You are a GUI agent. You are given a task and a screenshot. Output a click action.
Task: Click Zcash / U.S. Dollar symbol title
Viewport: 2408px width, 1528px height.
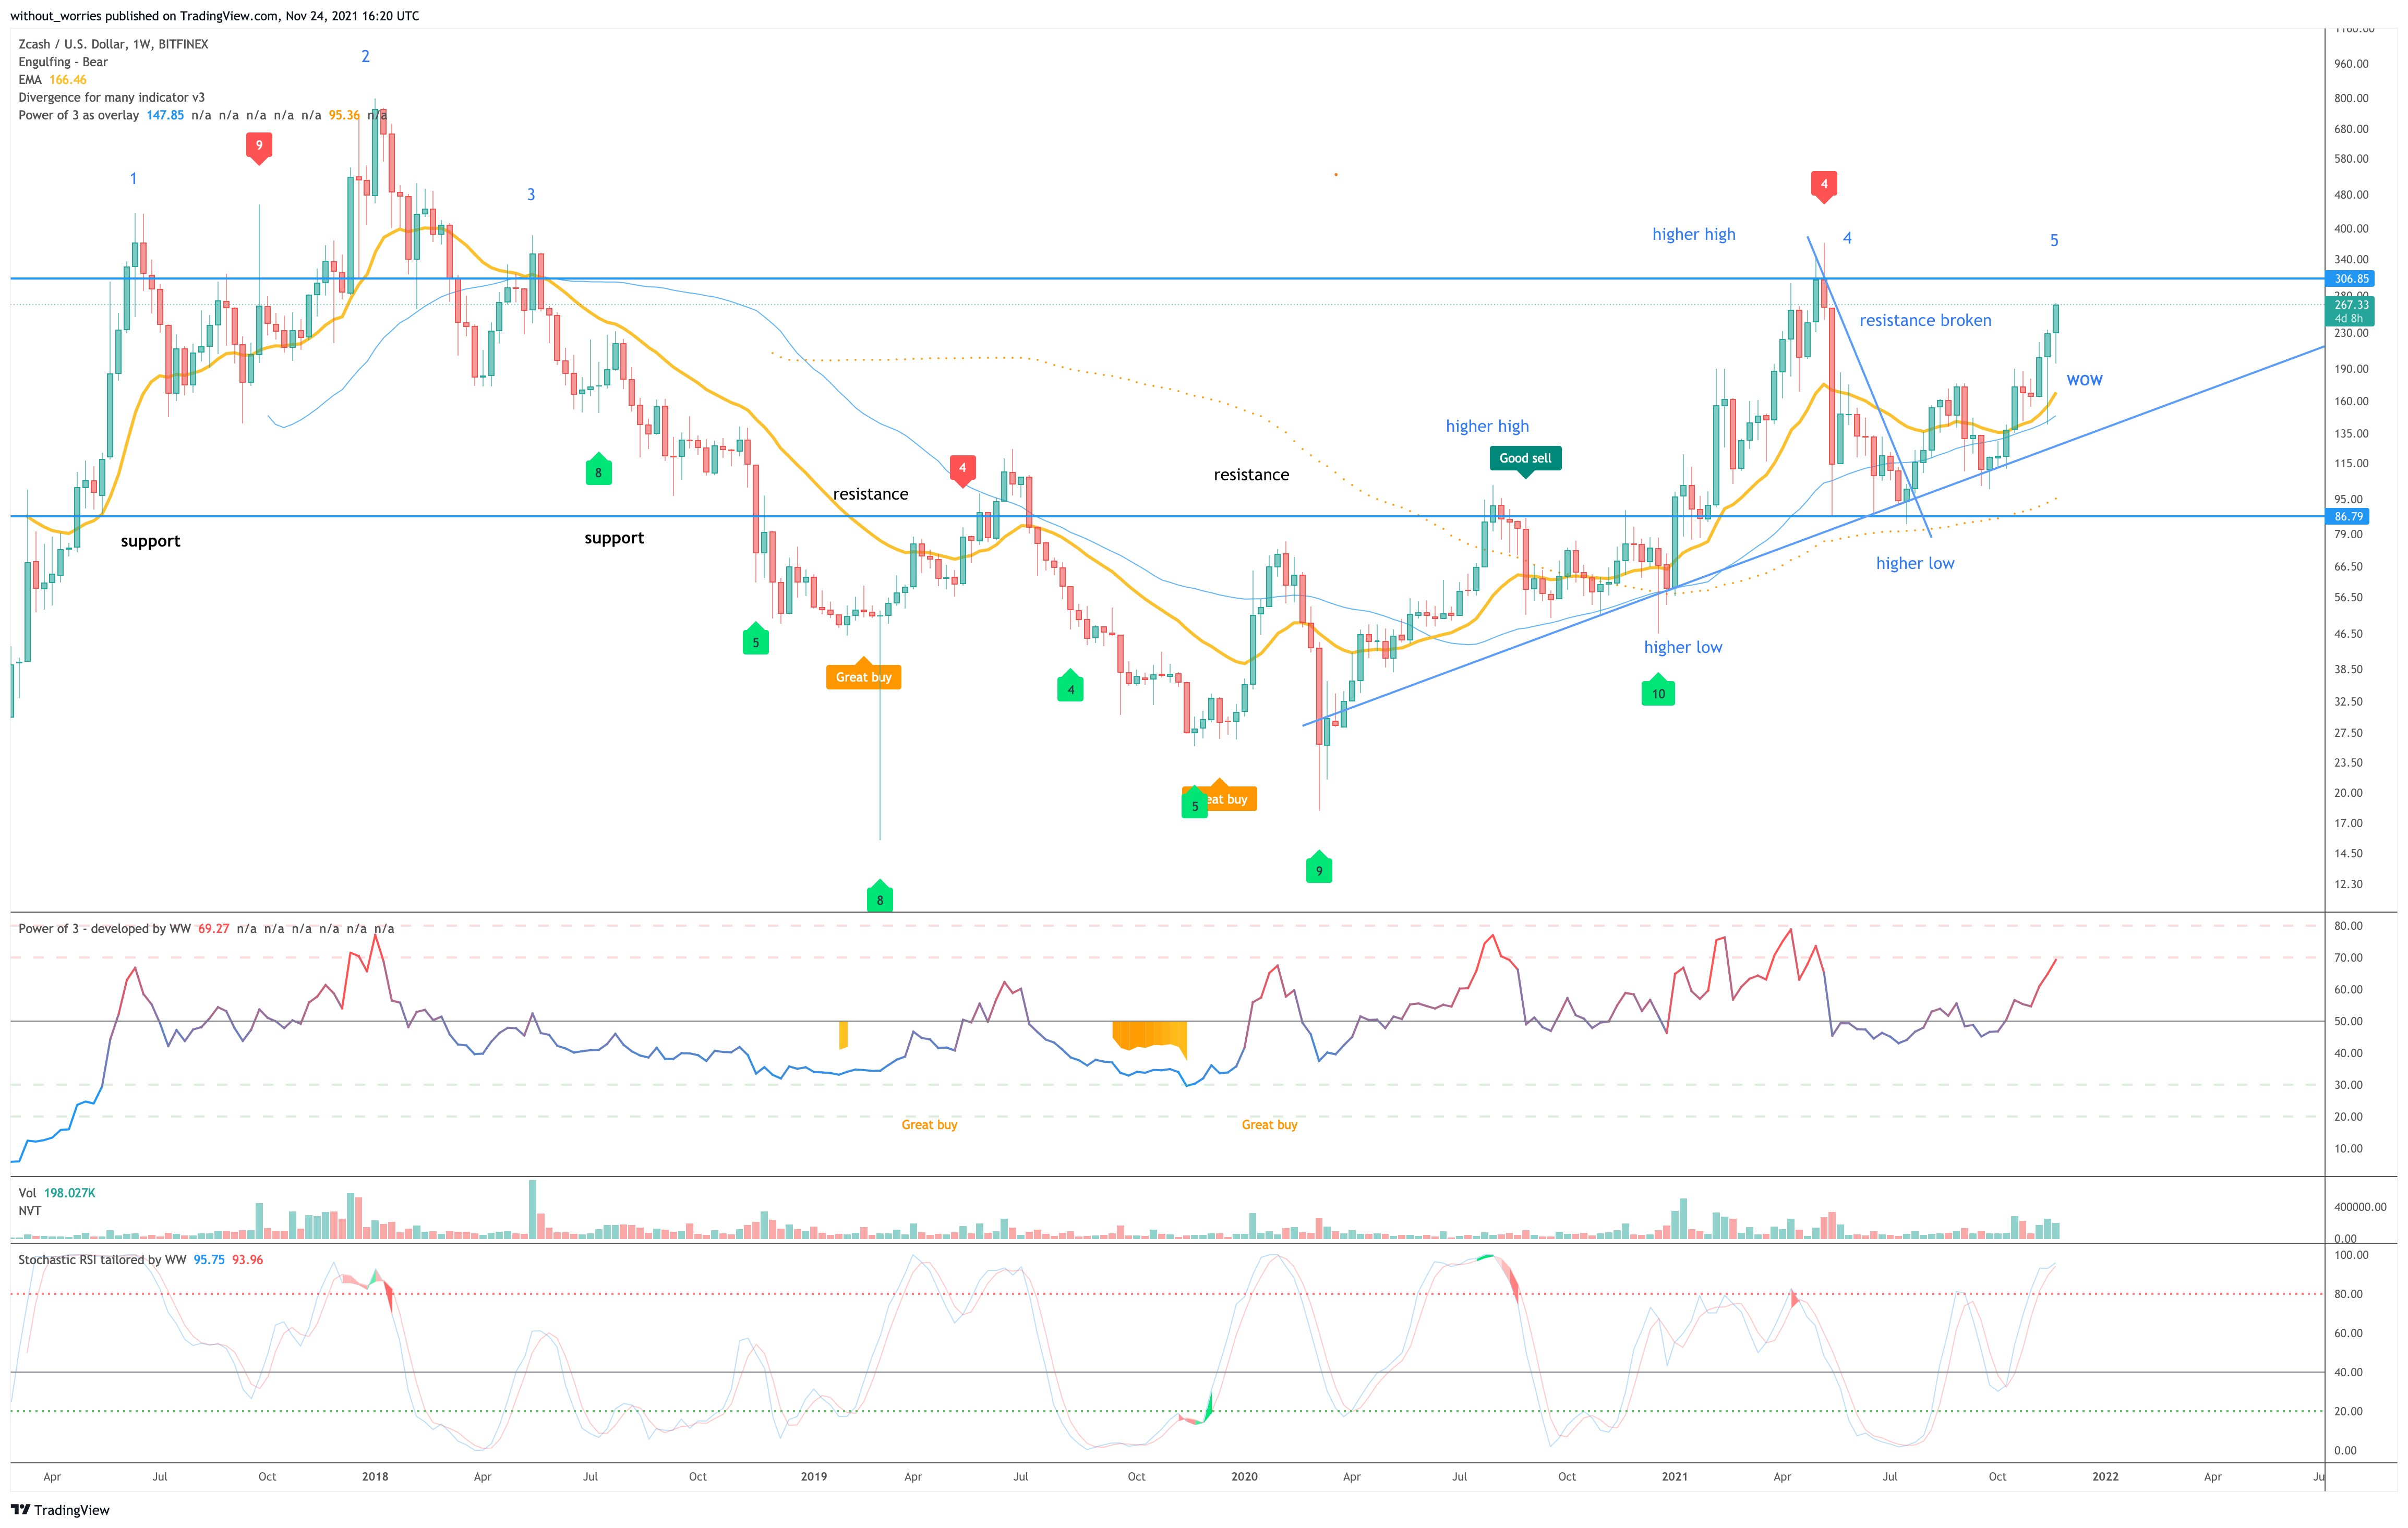point(113,44)
